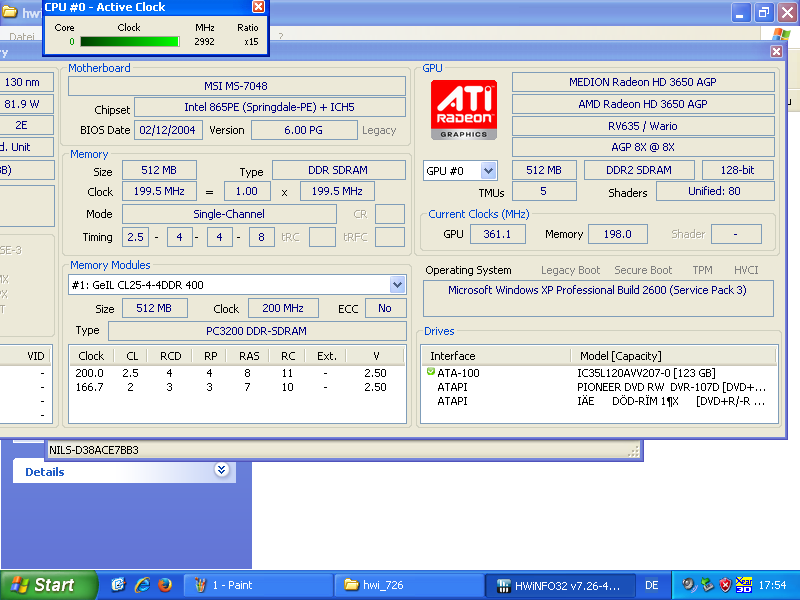The height and width of the screenshot is (600, 800).
Task: Click the Windows flag logo in Explorer
Action: [781, 35]
